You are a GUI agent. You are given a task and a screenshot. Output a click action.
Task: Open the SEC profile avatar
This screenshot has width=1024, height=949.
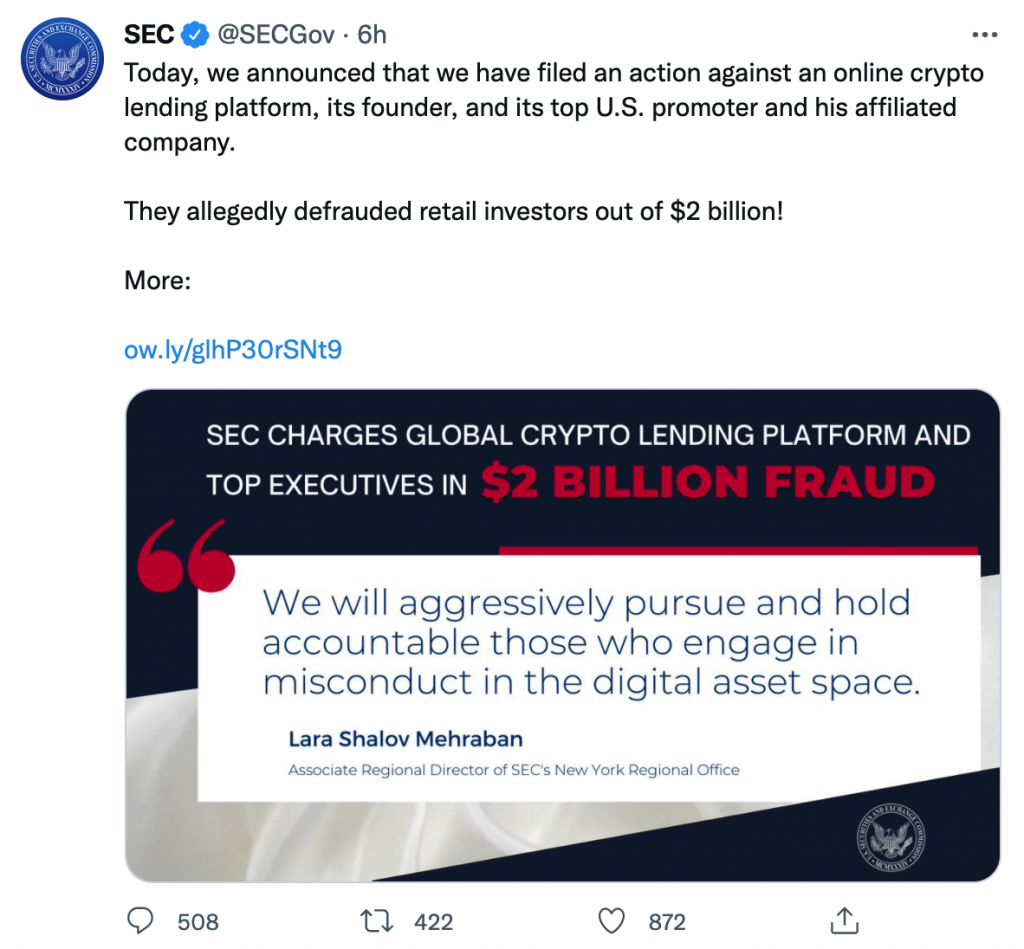pos(62,58)
